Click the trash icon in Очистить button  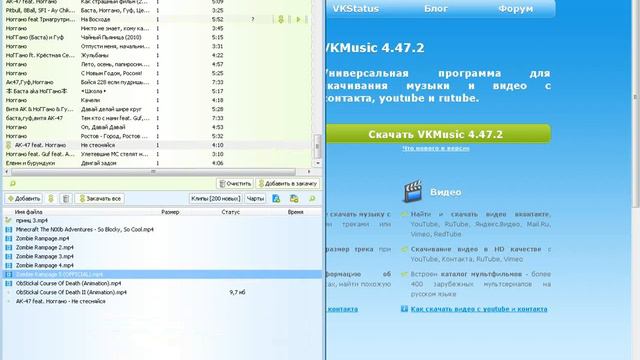pos(222,184)
